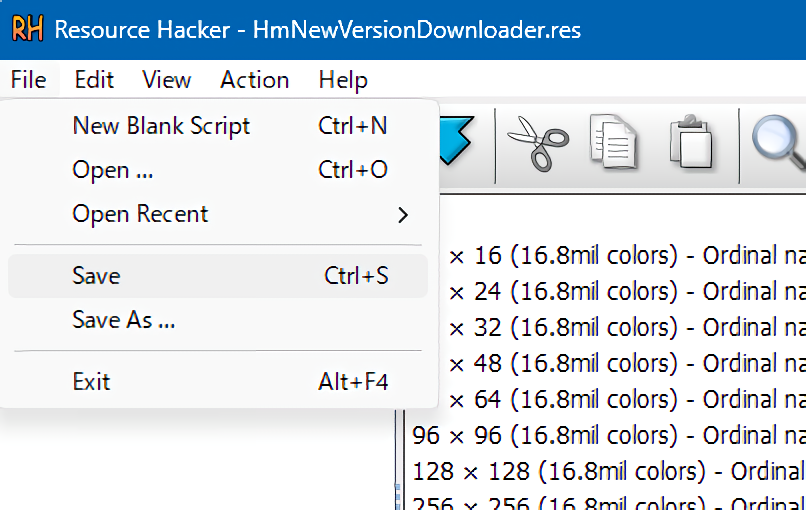Choose Save As ... menu entry
The width and height of the screenshot is (806, 510).
(123, 320)
